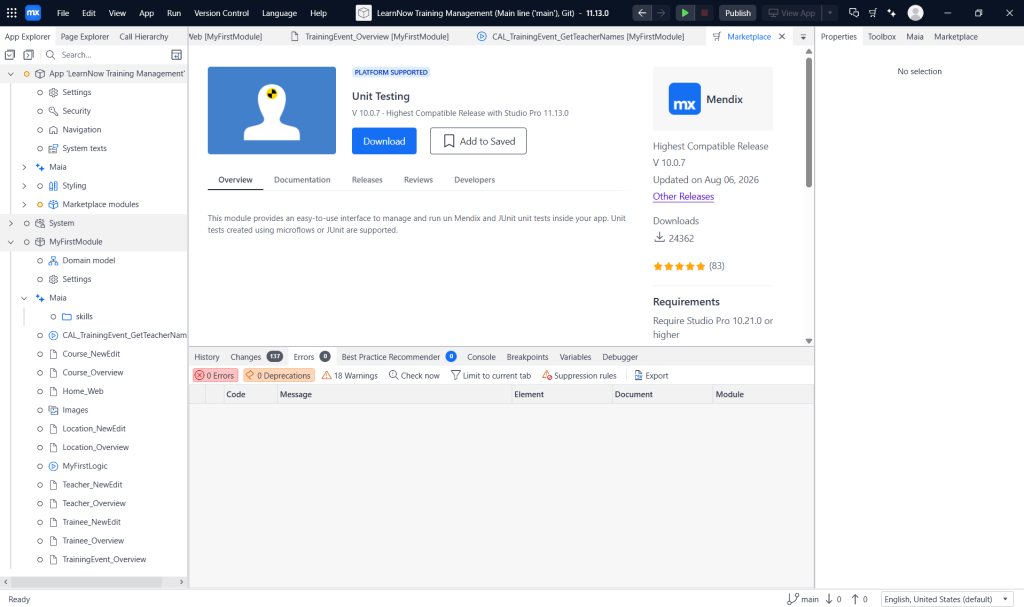Stop the running app with red square
The width and height of the screenshot is (1024, 607).
[704, 12]
